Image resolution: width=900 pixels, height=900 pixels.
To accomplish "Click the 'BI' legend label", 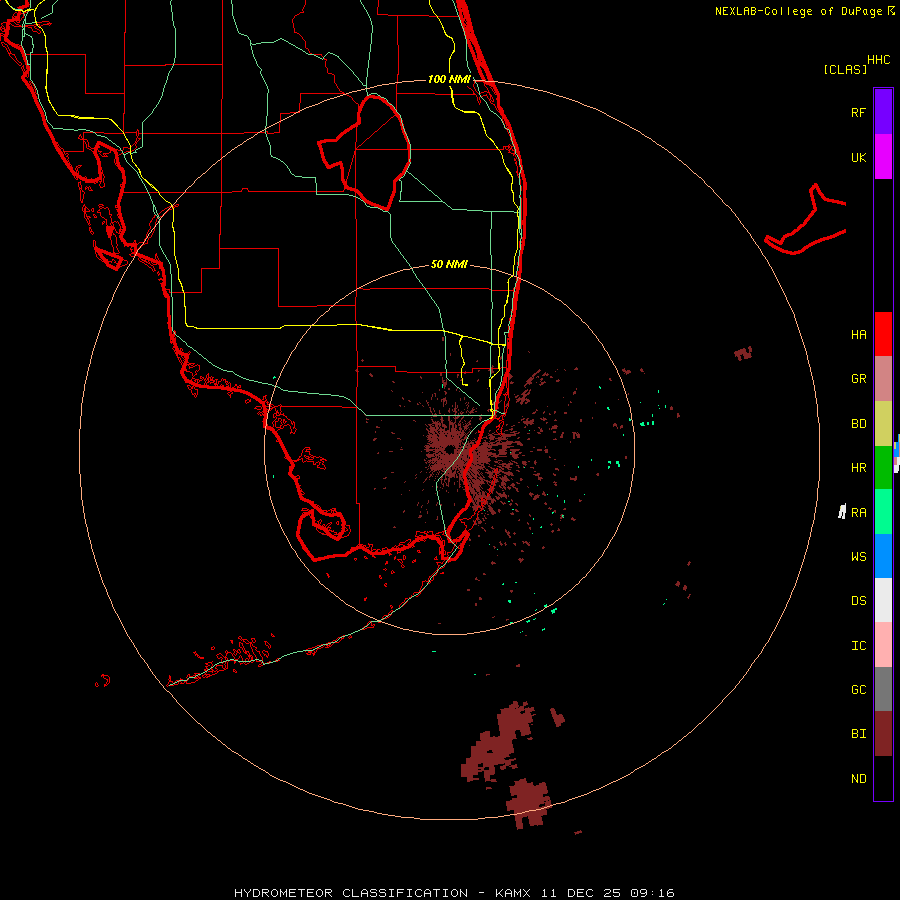I will [x=858, y=734].
